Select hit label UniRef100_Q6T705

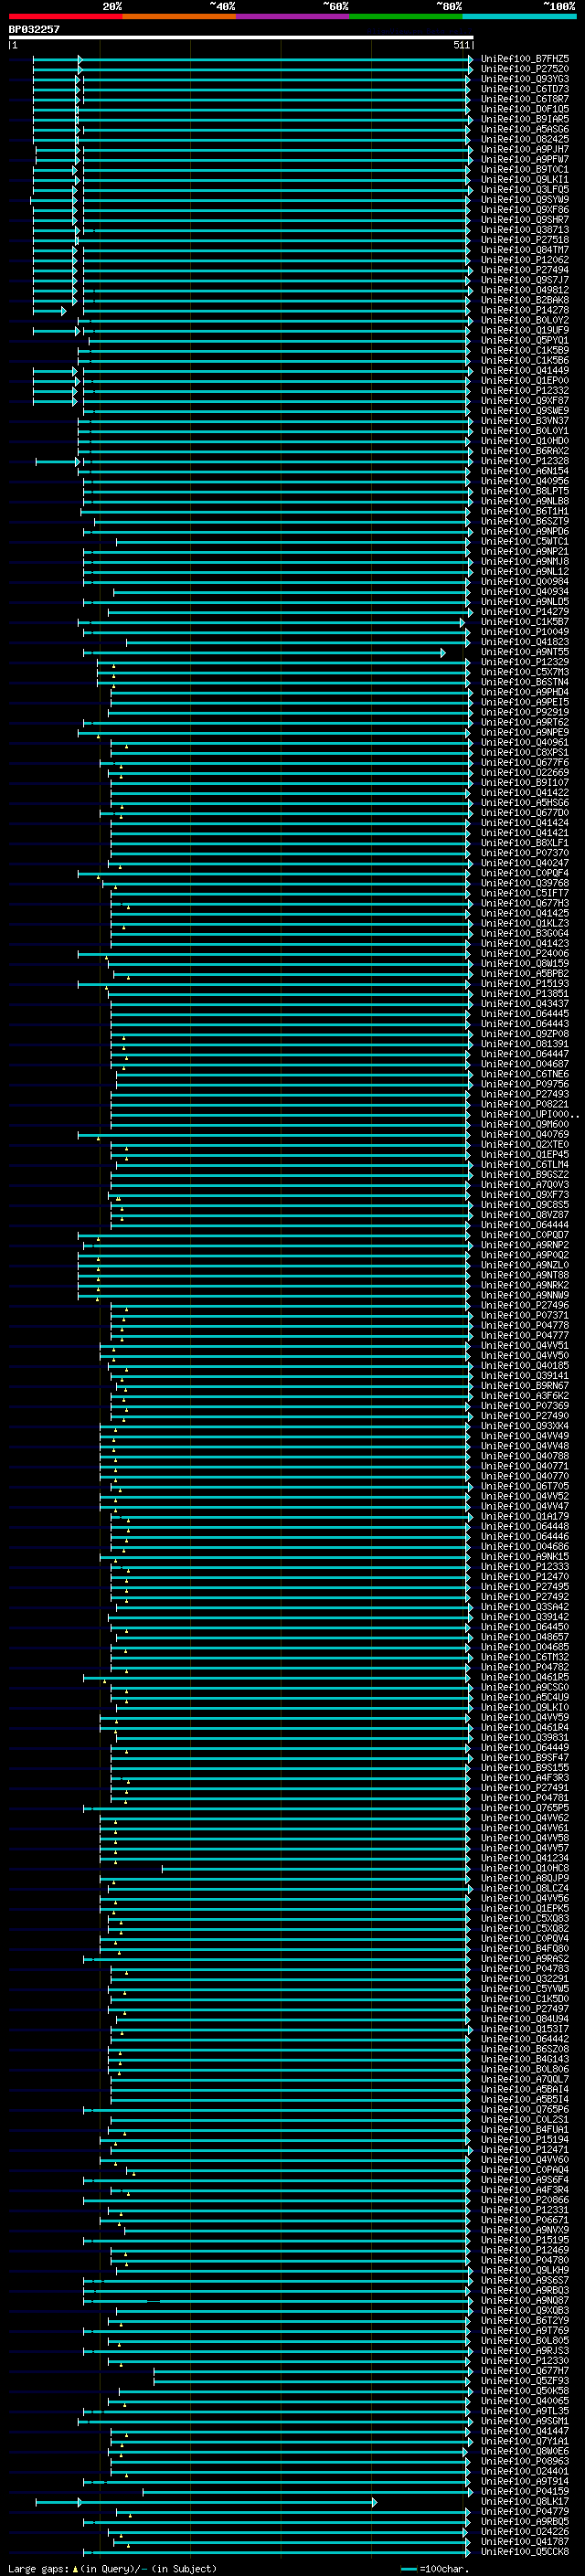tap(525, 1486)
